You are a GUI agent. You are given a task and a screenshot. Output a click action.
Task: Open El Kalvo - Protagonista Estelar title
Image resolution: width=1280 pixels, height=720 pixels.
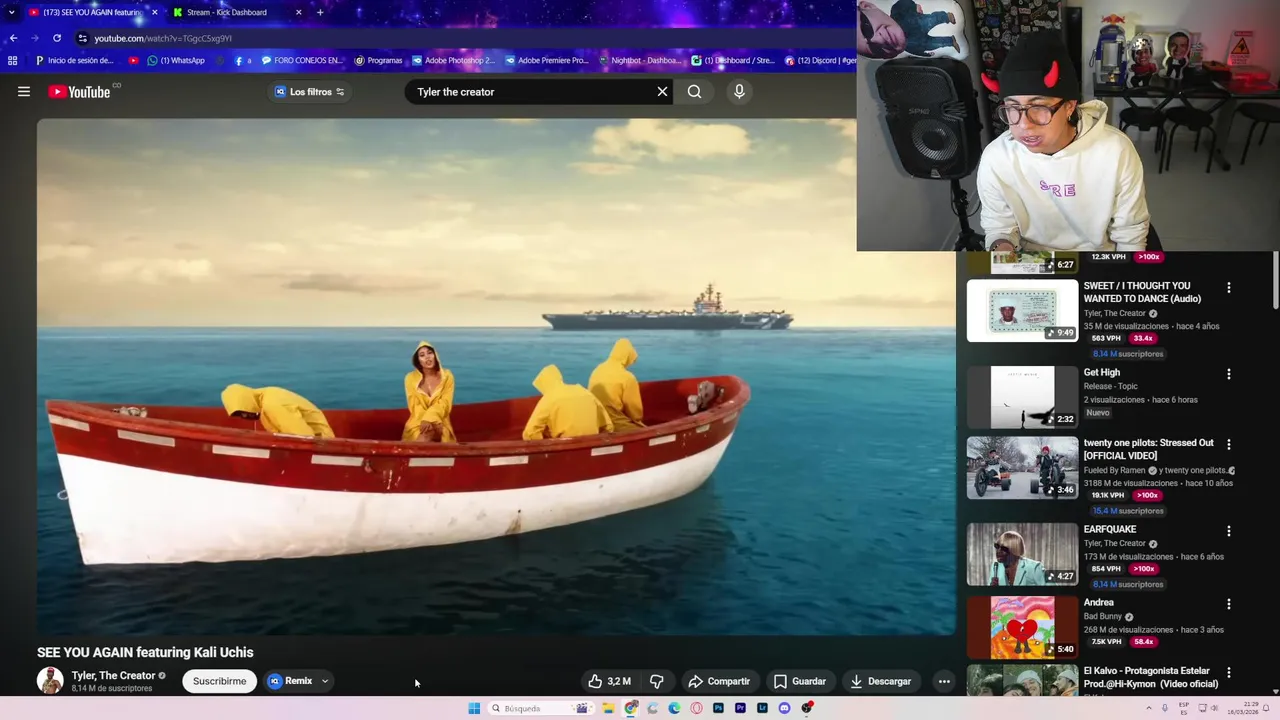point(1151,677)
